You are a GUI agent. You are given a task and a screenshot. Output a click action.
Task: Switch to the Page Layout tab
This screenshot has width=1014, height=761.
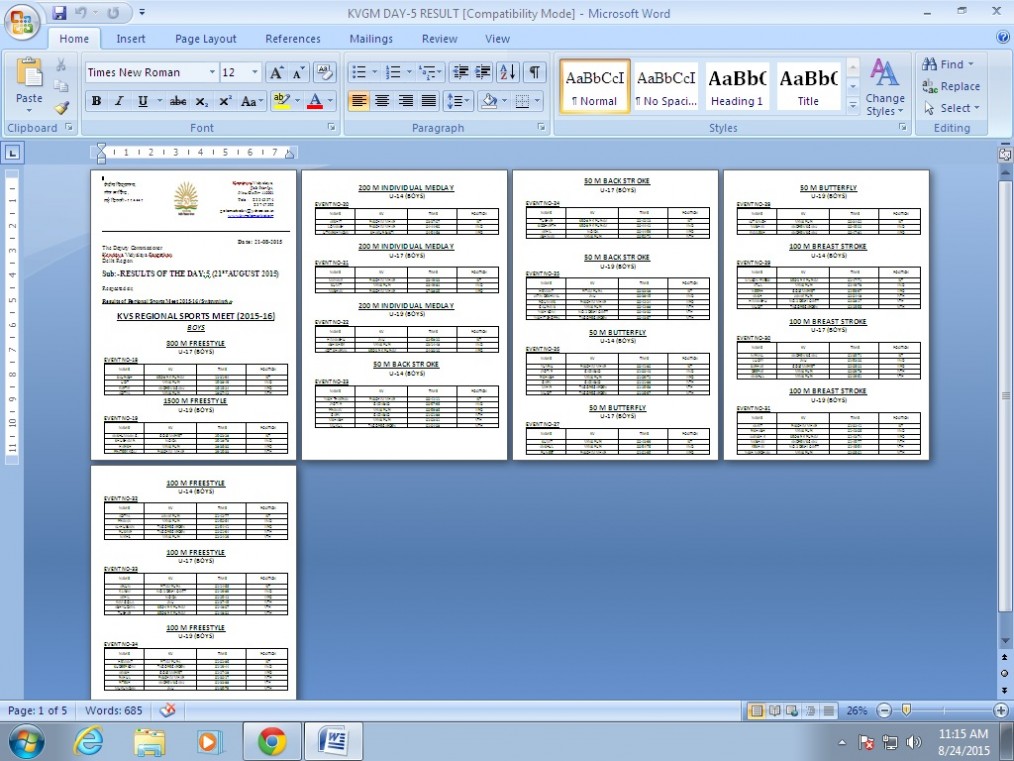(205, 39)
